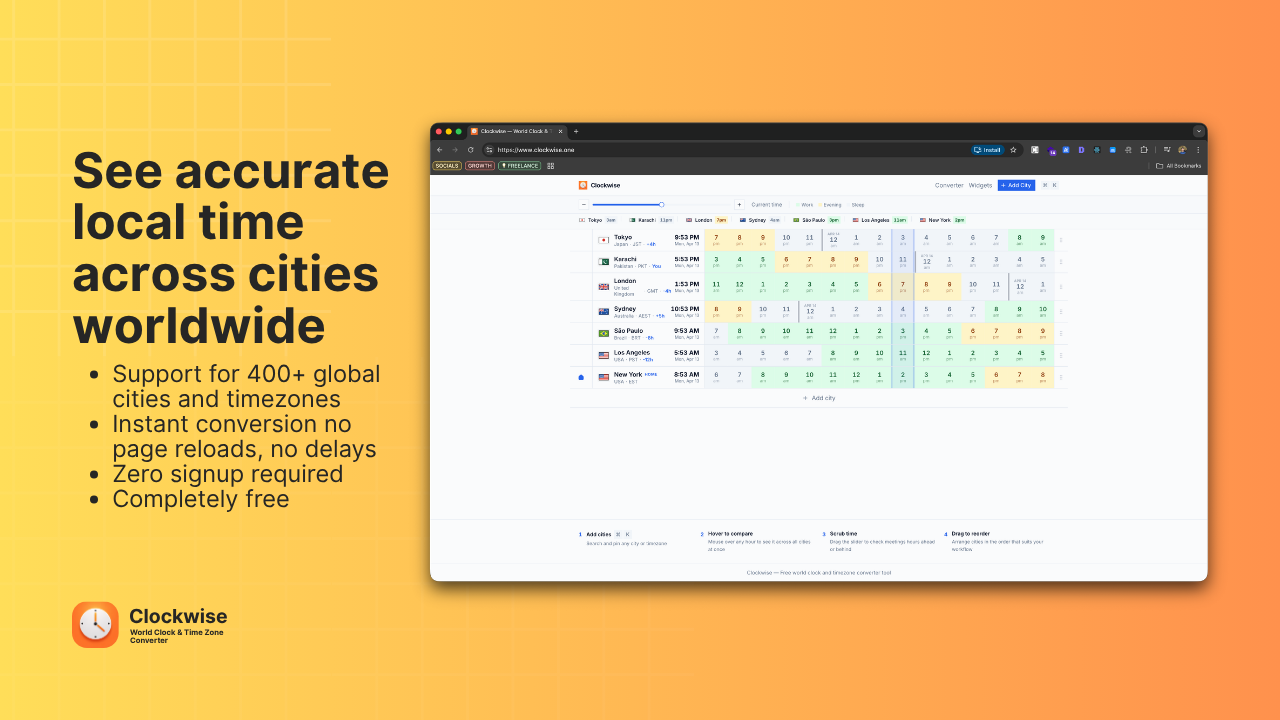Open a new browser tab with plus

coord(576,131)
